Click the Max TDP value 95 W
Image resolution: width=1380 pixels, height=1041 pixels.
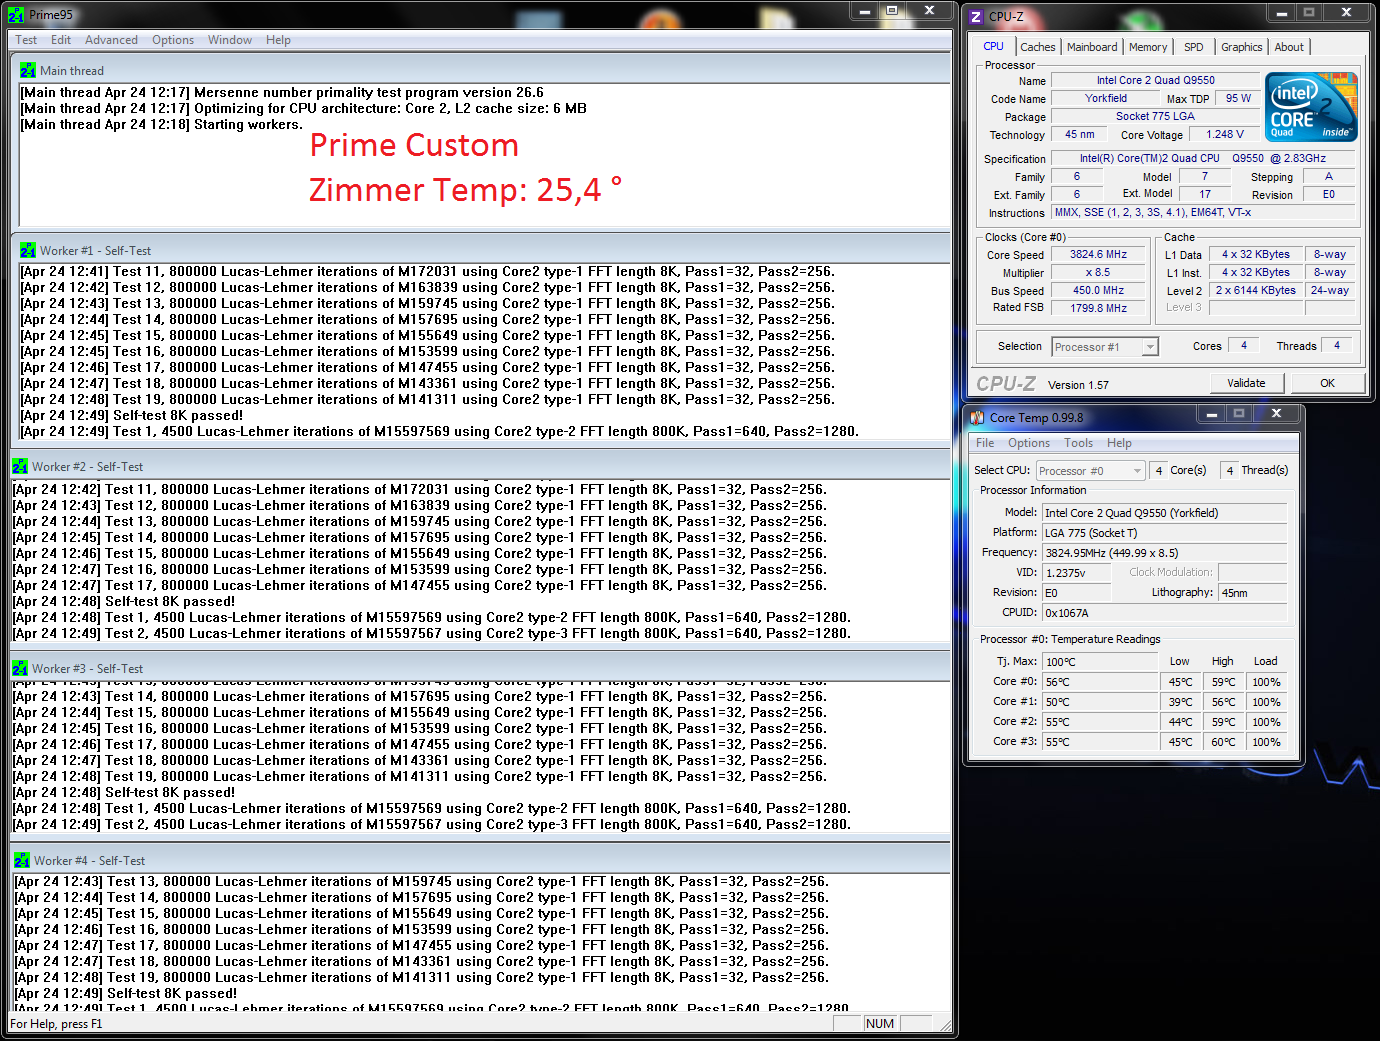1238,98
